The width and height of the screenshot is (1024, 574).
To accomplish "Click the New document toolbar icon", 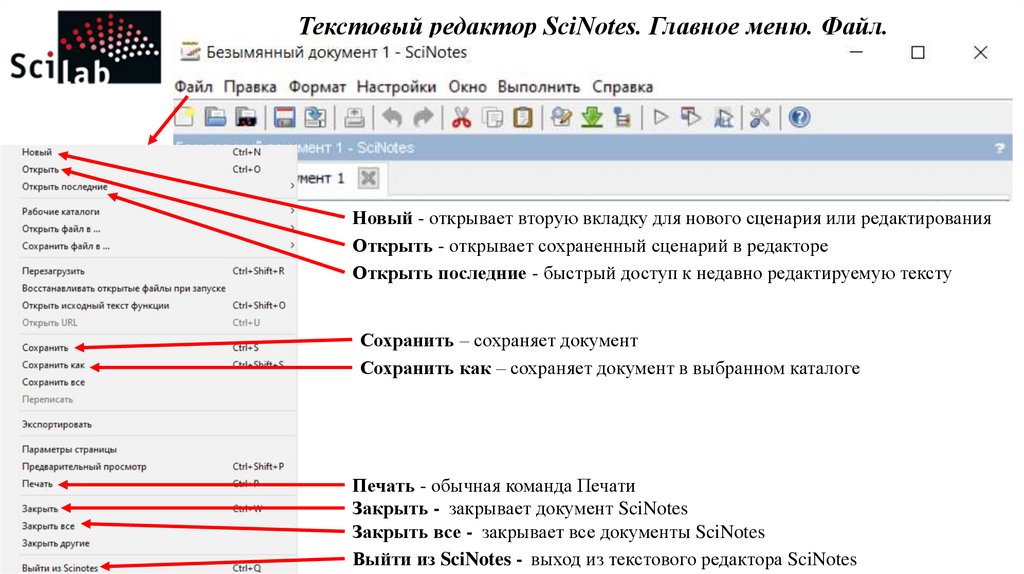I will click(x=185, y=117).
